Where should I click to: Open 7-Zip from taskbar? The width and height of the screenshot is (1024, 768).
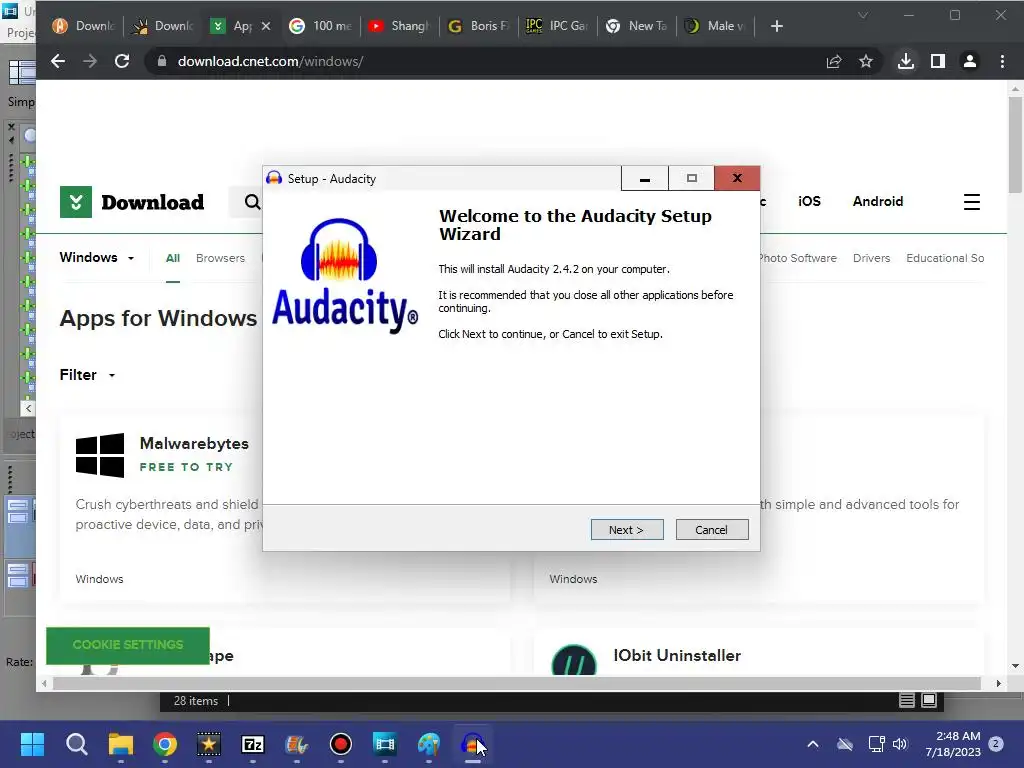click(253, 744)
